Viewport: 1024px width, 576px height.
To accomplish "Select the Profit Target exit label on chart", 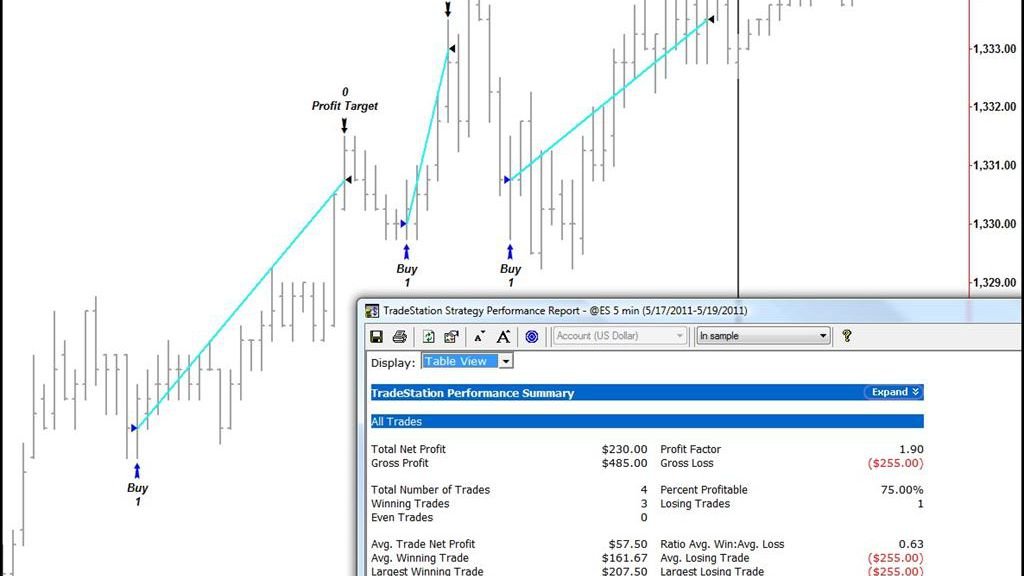I will click(345, 106).
